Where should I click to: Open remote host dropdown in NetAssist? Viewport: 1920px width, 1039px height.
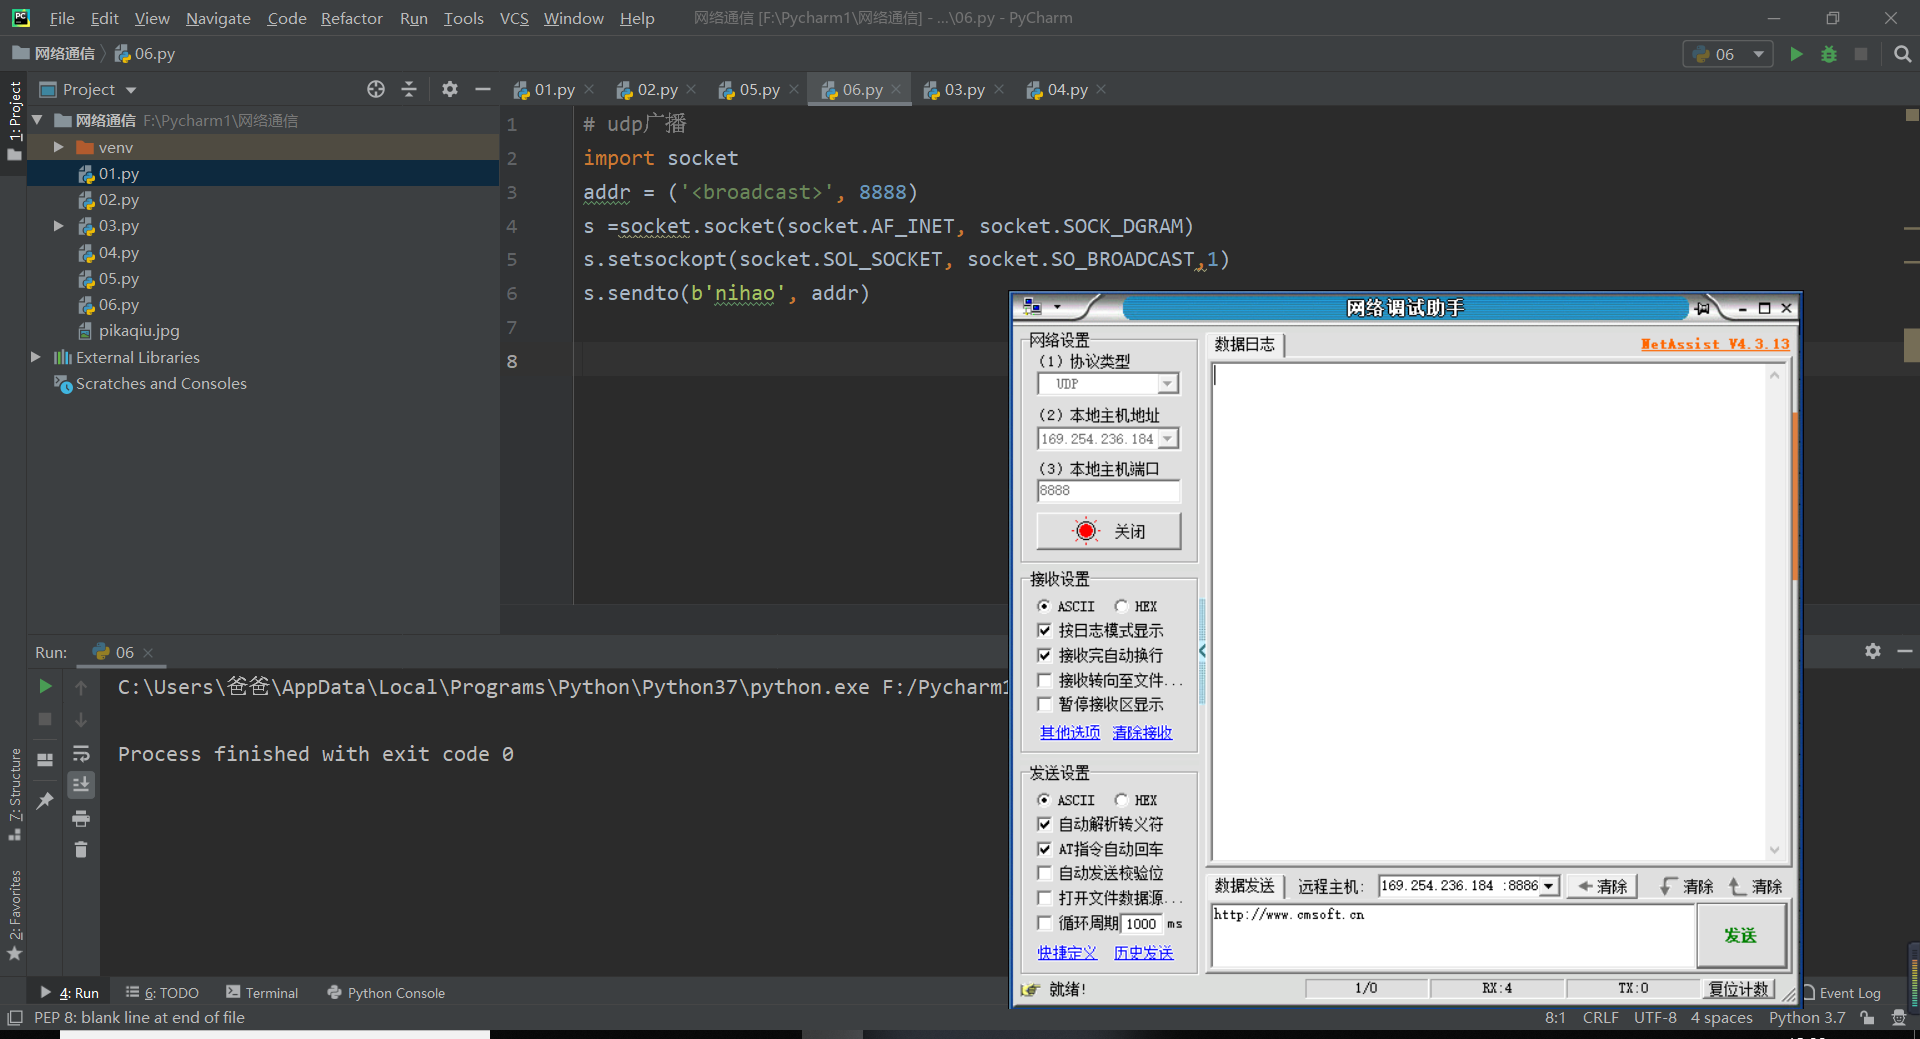(1549, 886)
